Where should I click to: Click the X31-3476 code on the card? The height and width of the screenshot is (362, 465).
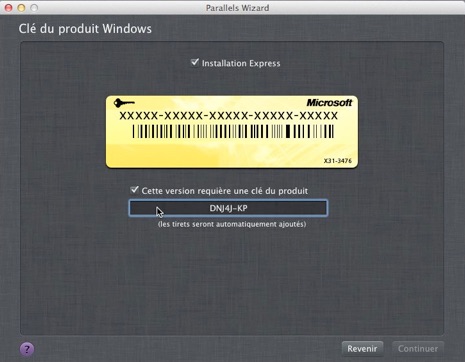[x=338, y=161]
